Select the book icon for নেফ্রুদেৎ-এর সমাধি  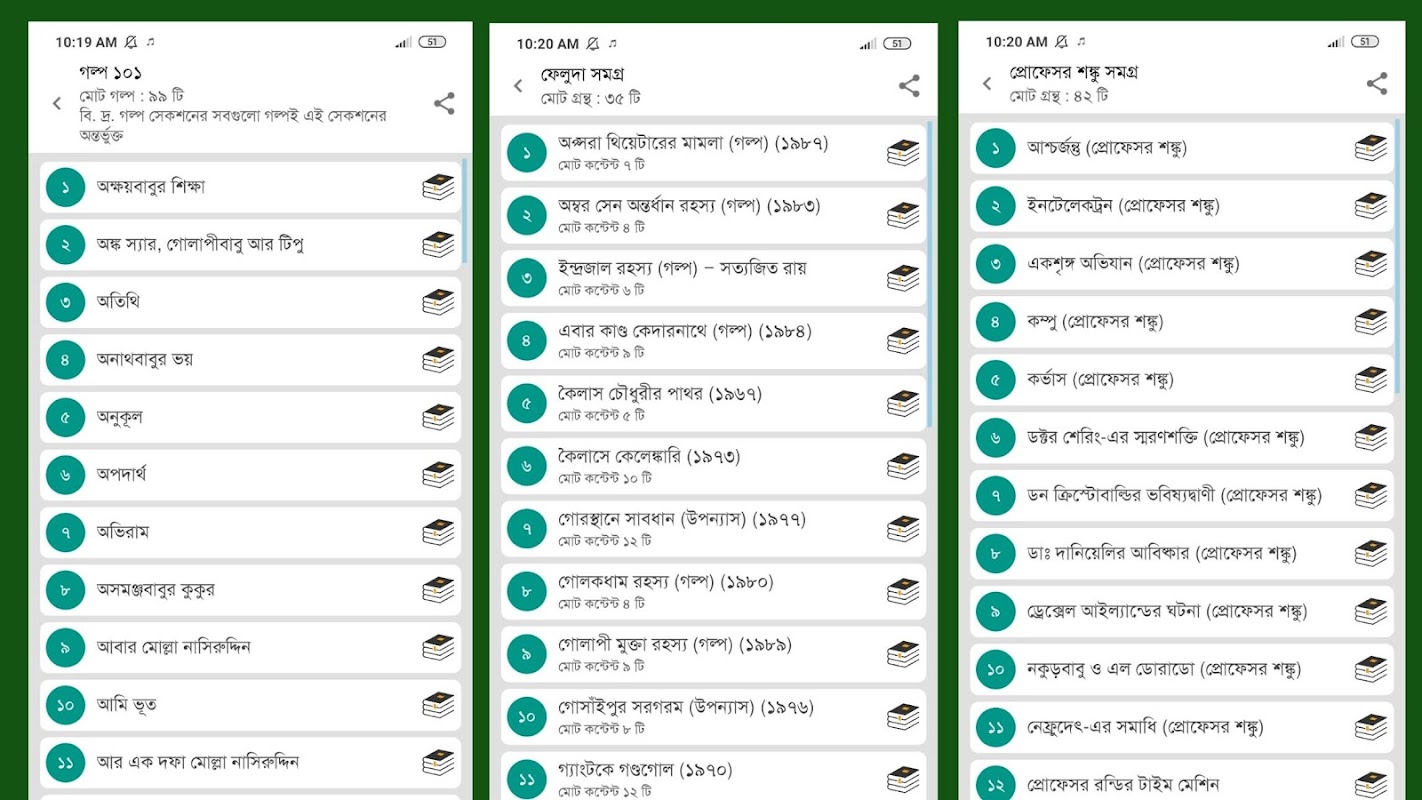click(1371, 727)
